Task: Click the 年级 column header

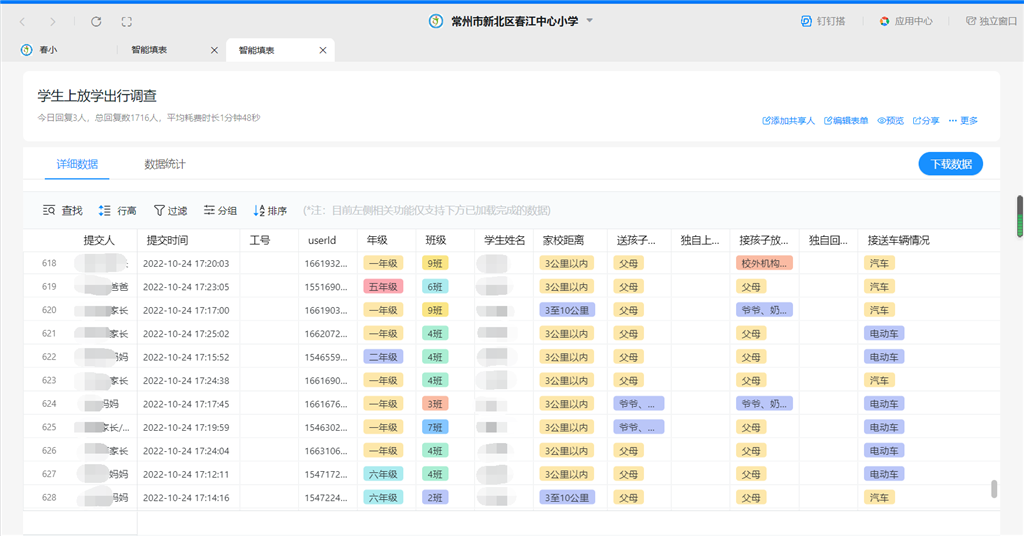Action: click(x=377, y=240)
